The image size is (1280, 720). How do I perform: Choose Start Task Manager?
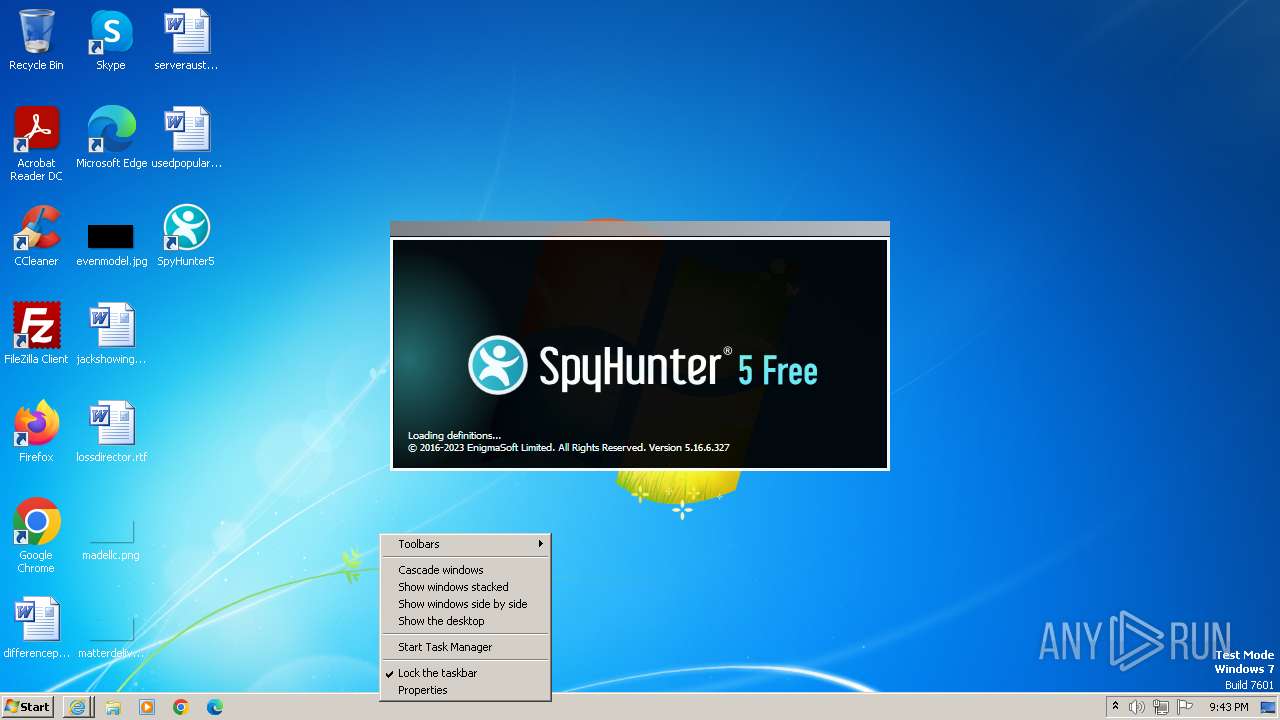tap(465, 647)
